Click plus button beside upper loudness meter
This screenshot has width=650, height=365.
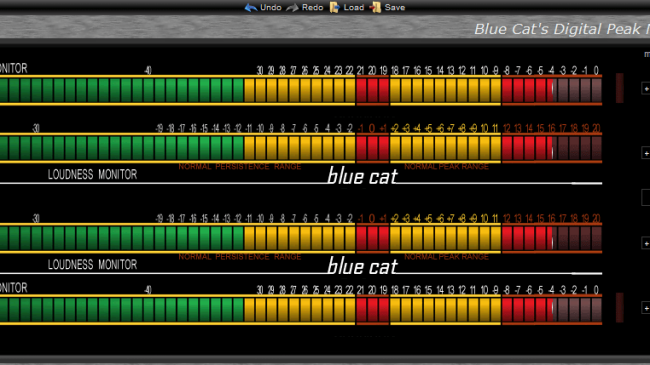point(646,153)
